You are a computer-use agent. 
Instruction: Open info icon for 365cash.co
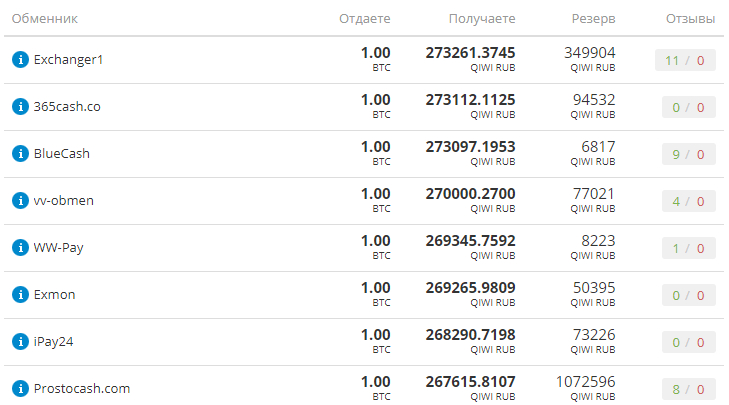(20, 106)
